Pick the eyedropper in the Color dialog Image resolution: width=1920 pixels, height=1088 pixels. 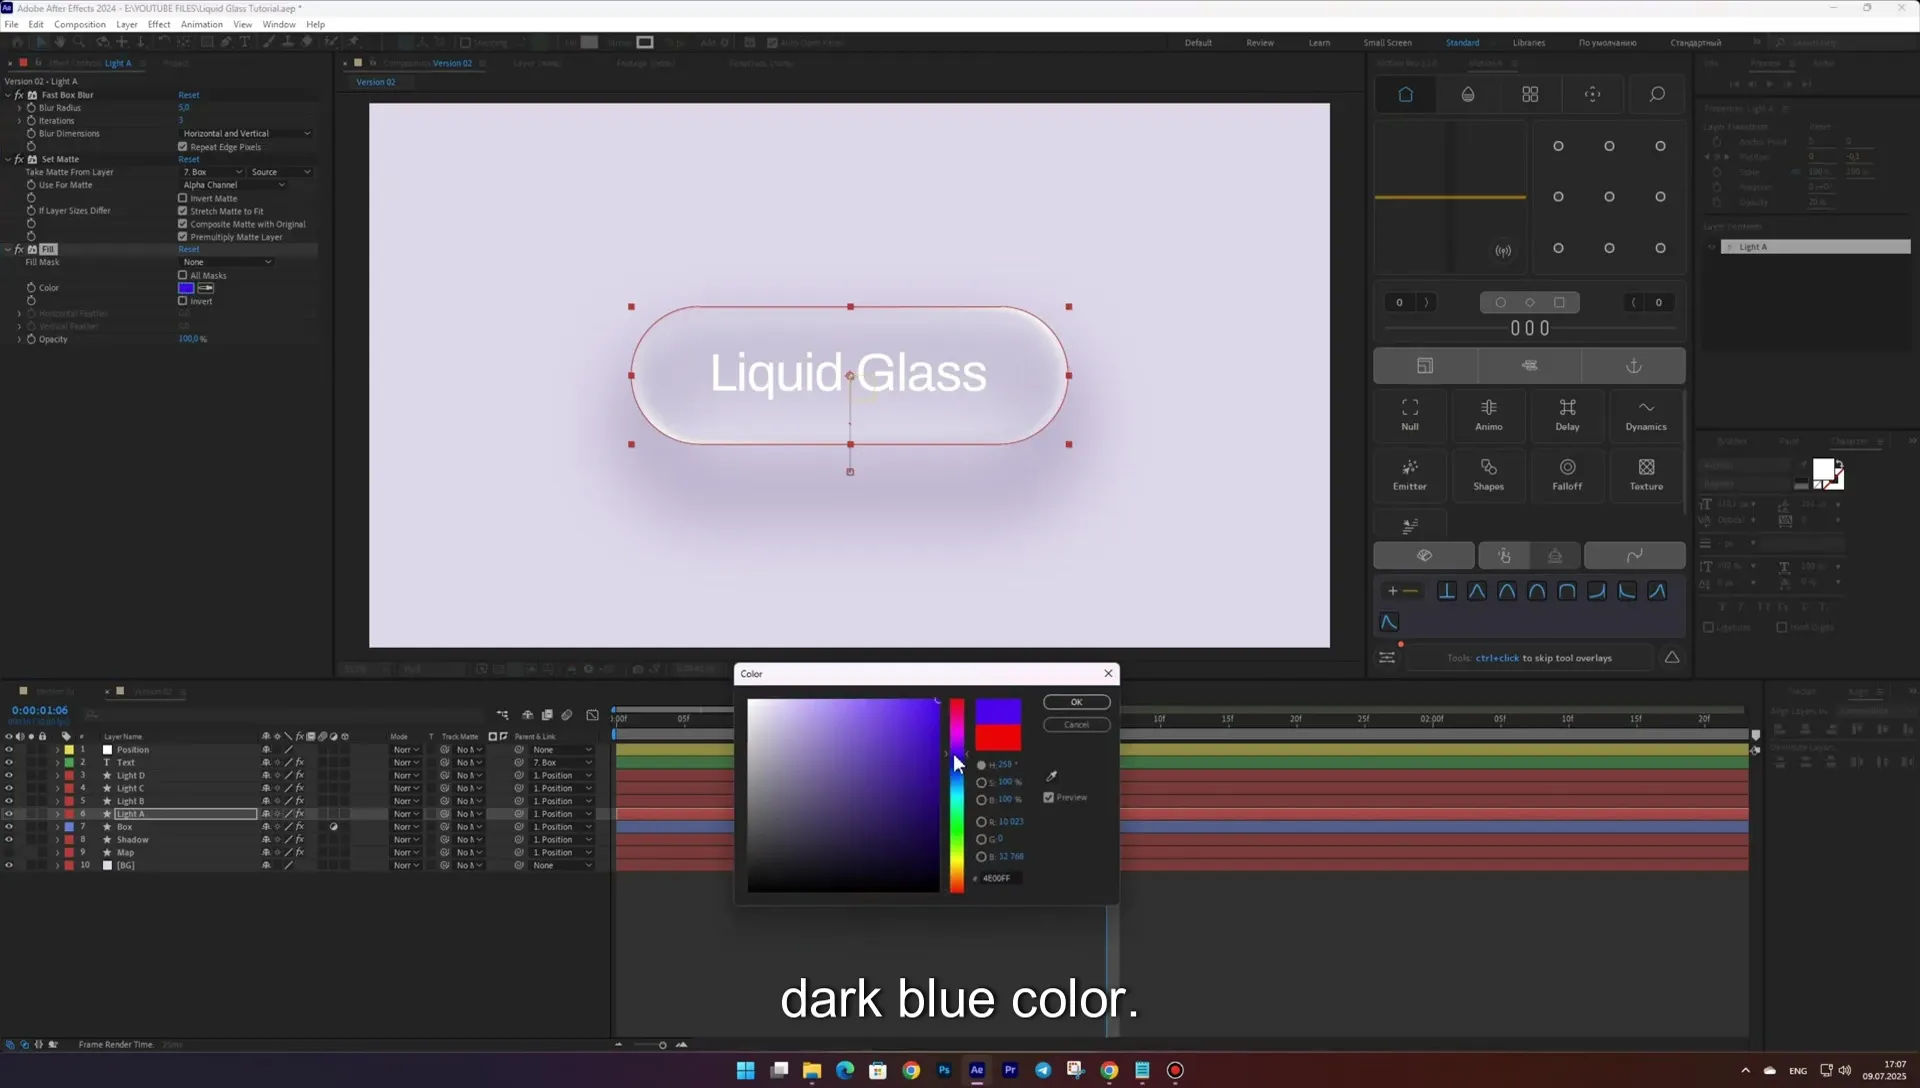click(x=1051, y=776)
